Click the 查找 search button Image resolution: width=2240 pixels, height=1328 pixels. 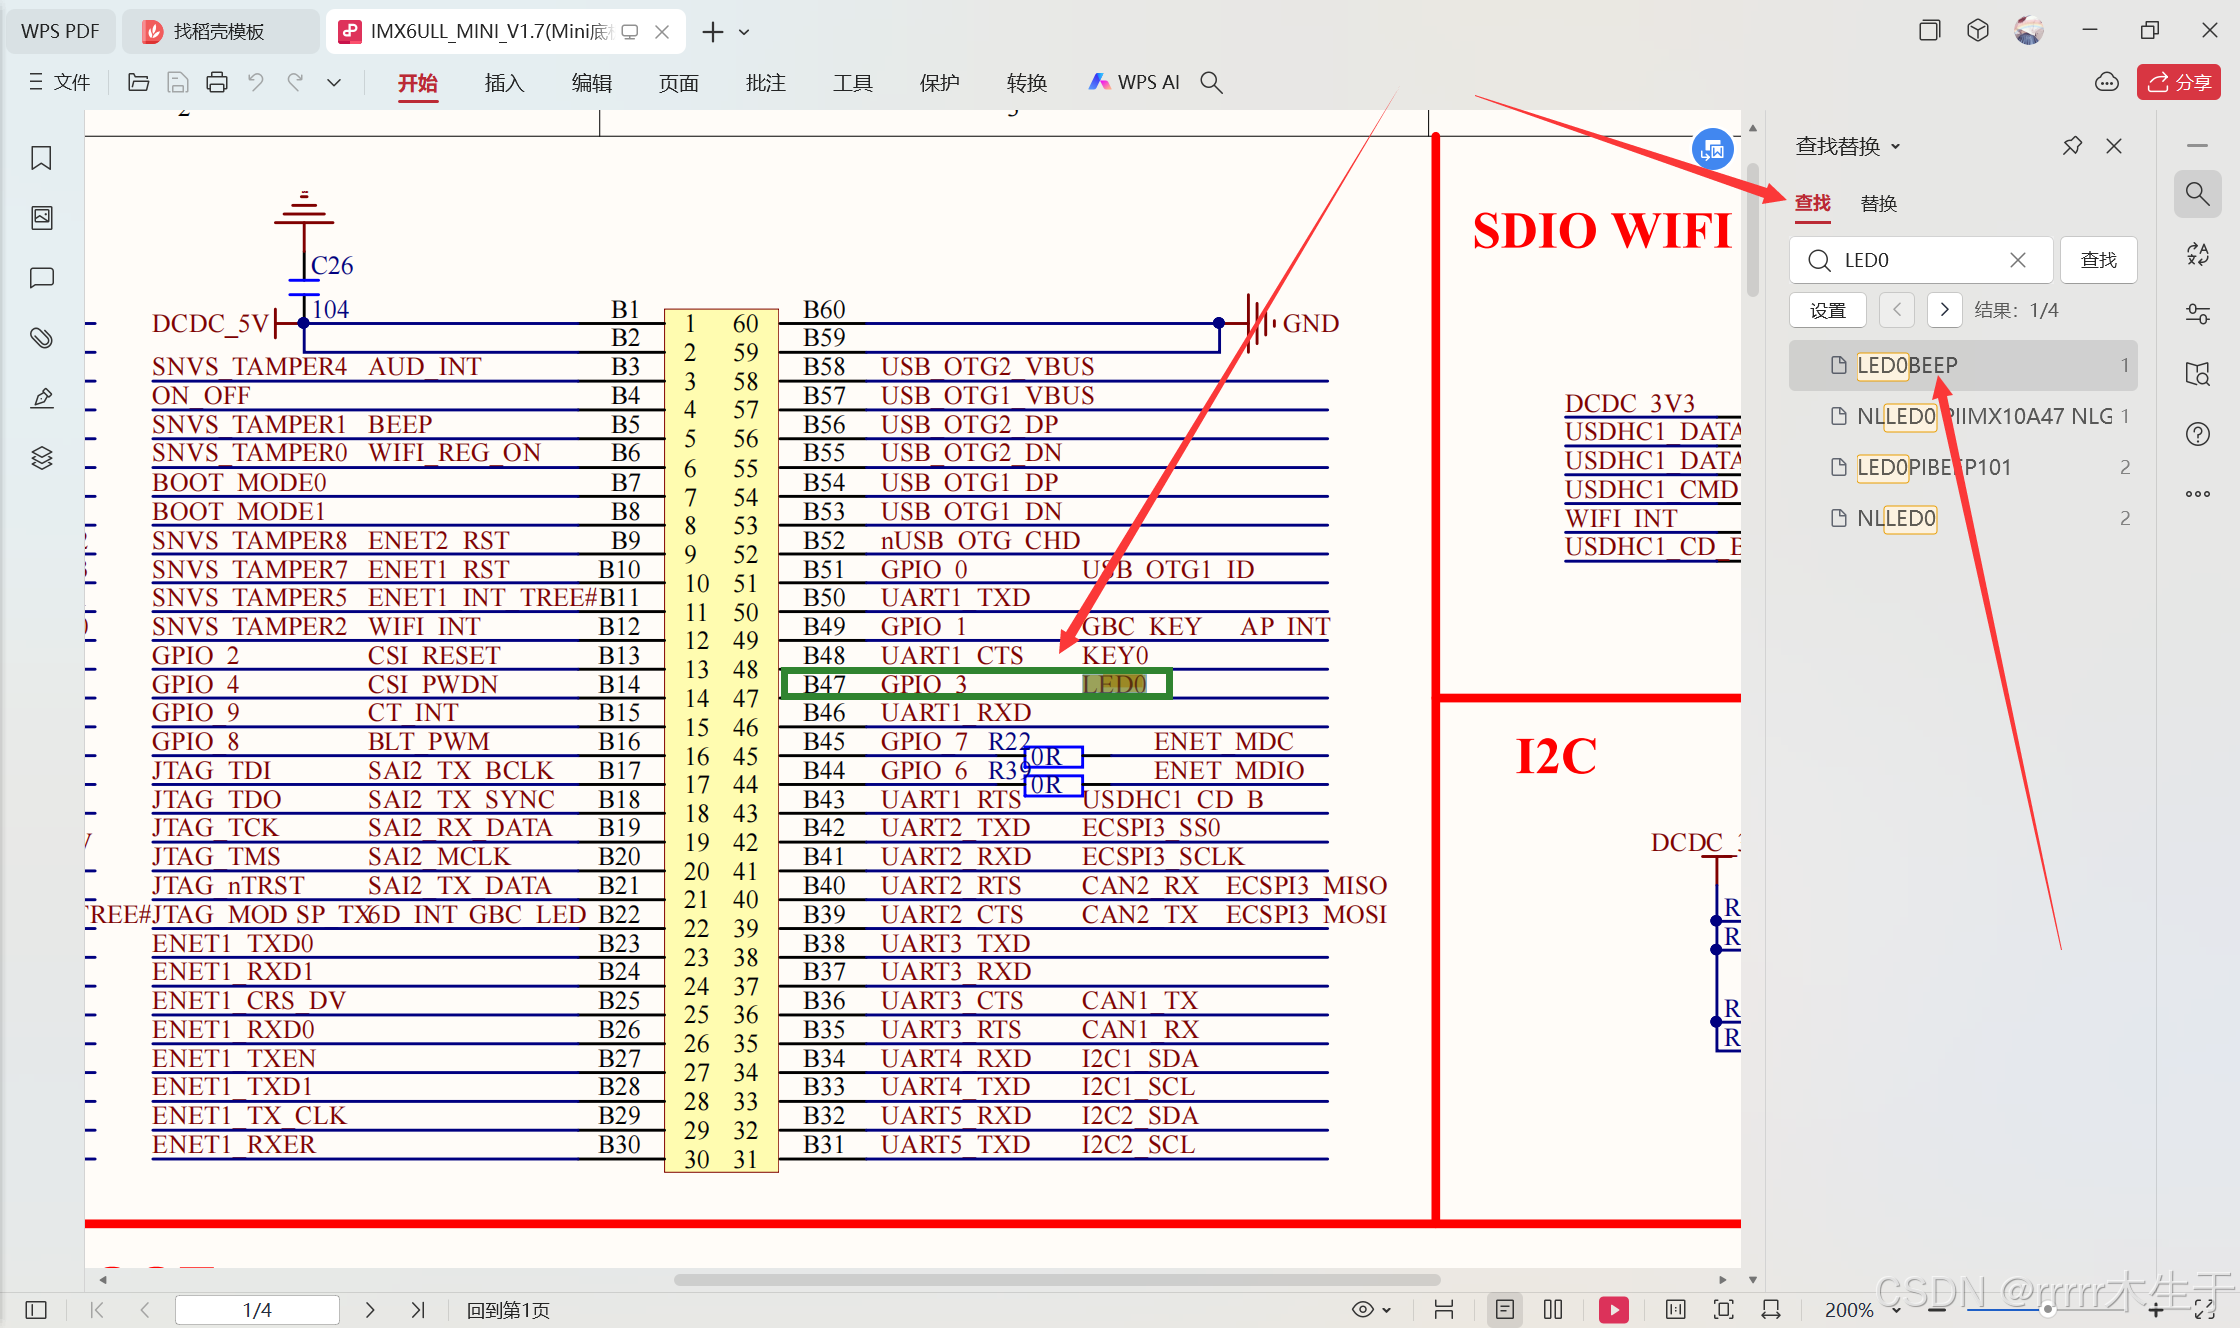tap(2098, 260)
